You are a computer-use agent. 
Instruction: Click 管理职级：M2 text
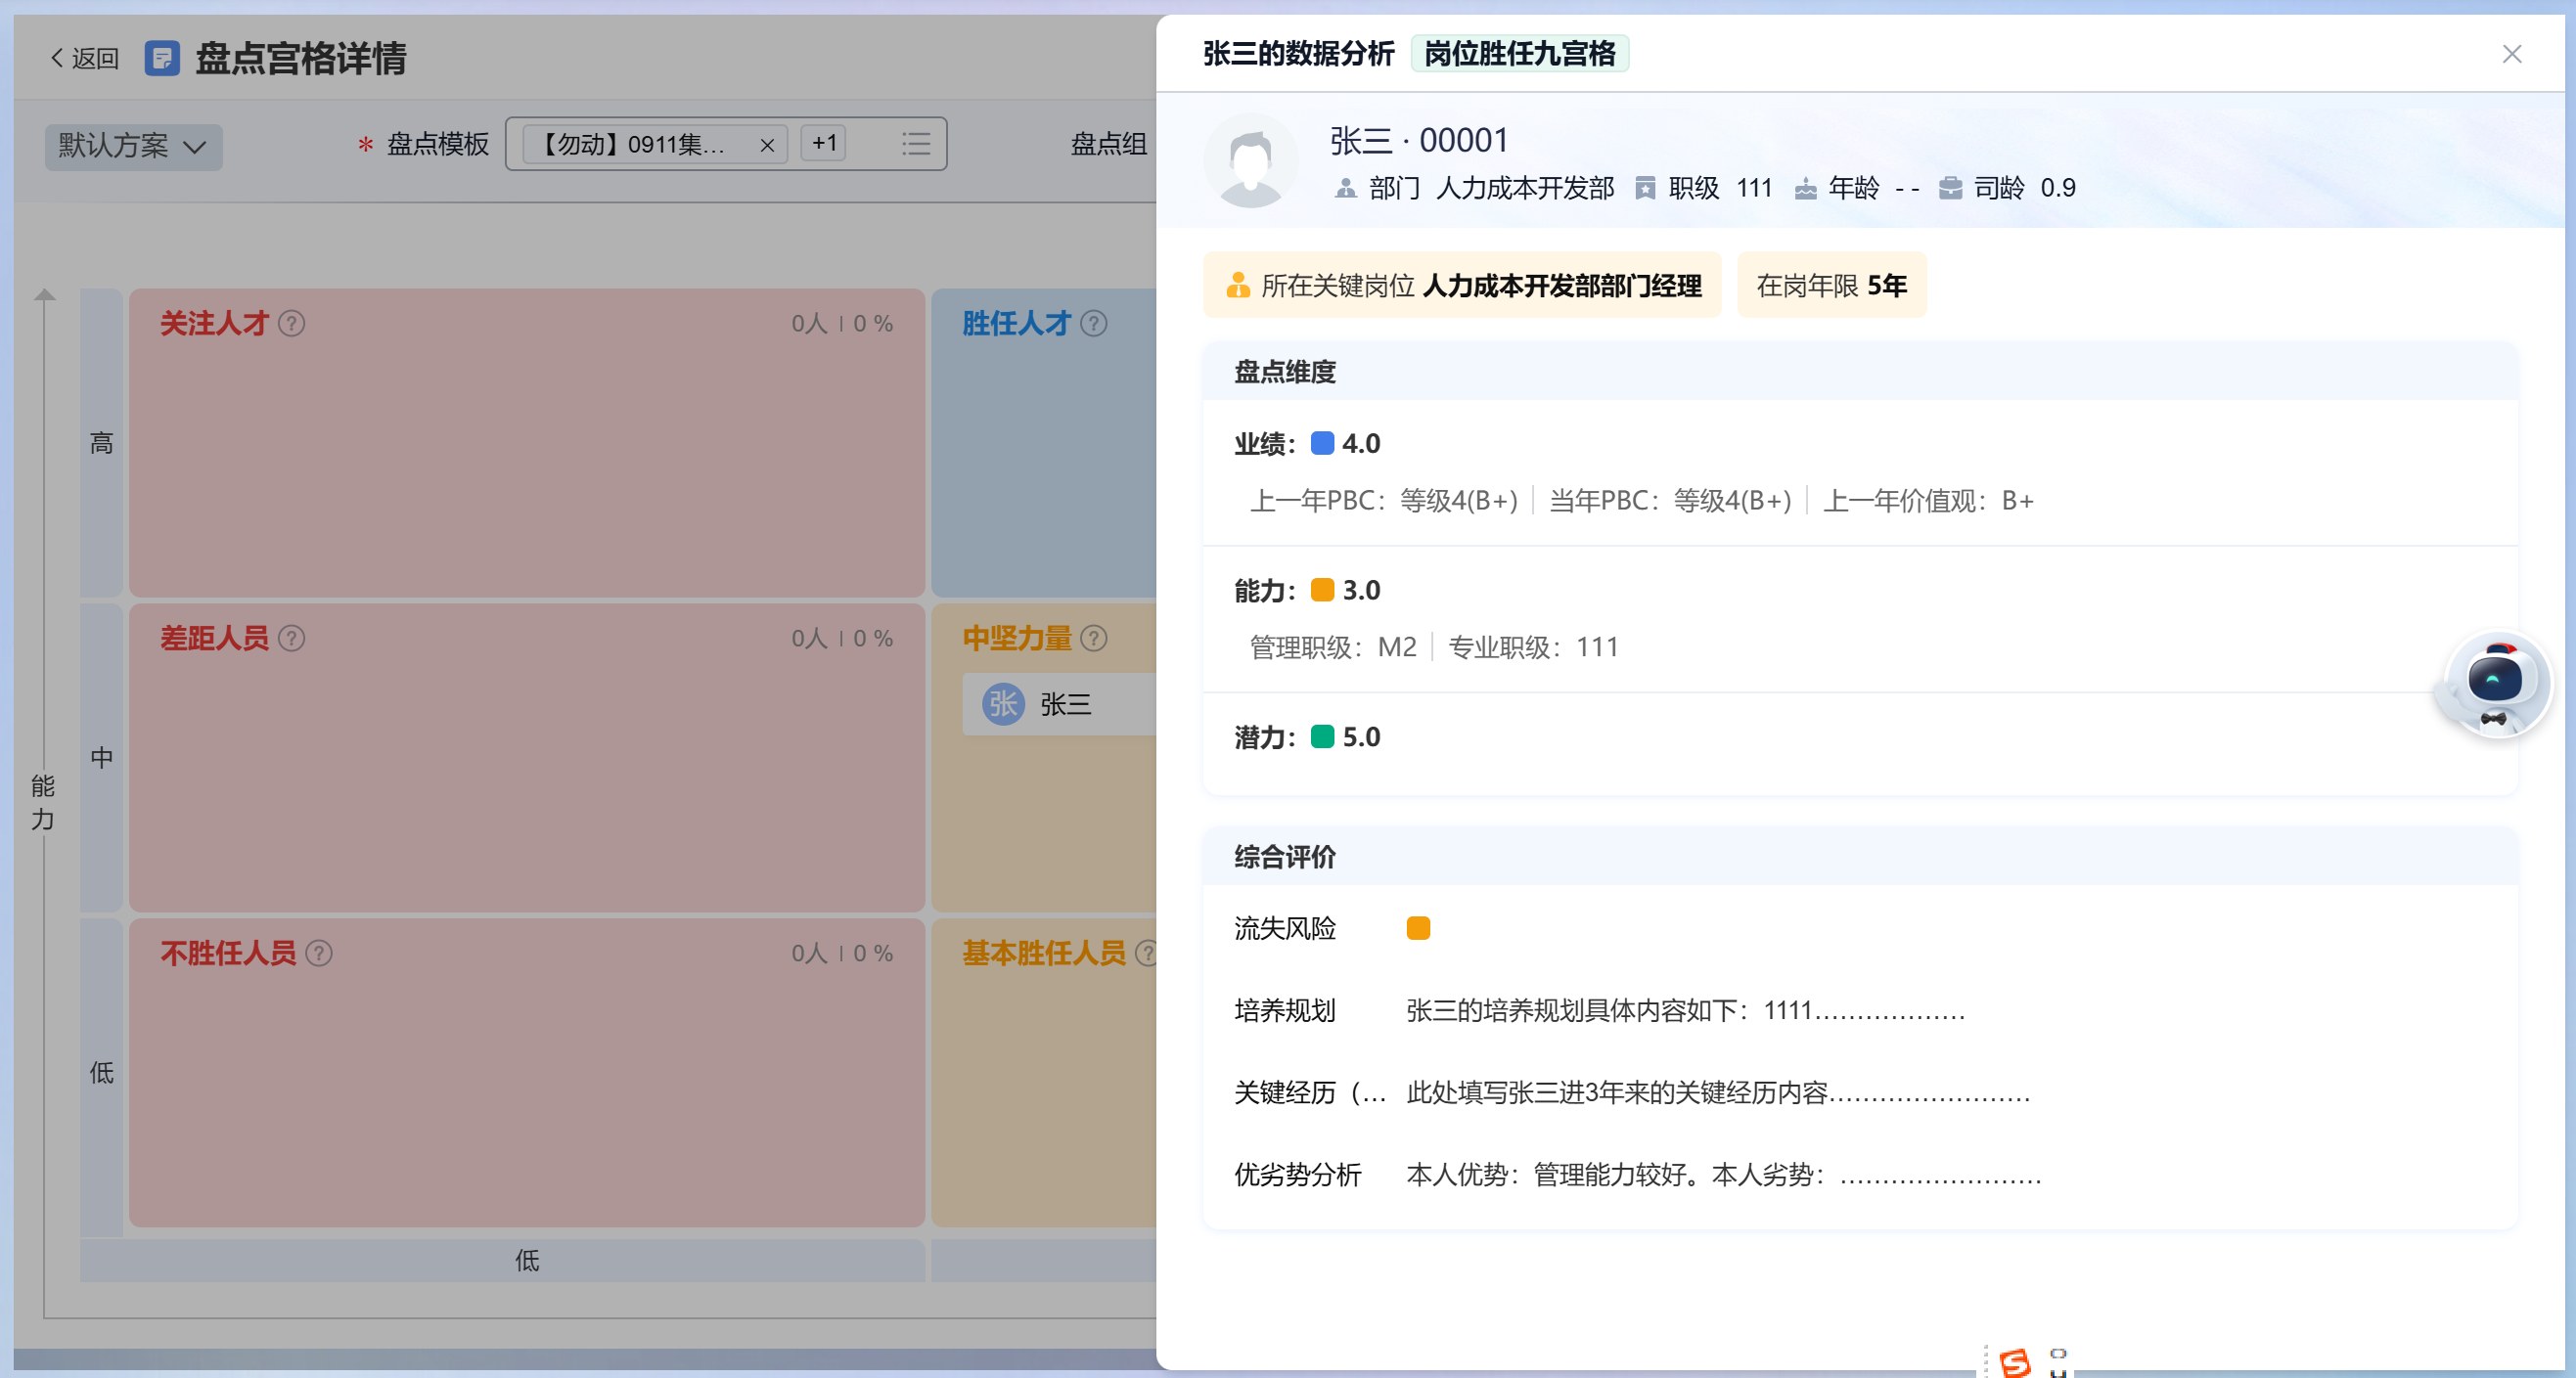(1333, 648)
